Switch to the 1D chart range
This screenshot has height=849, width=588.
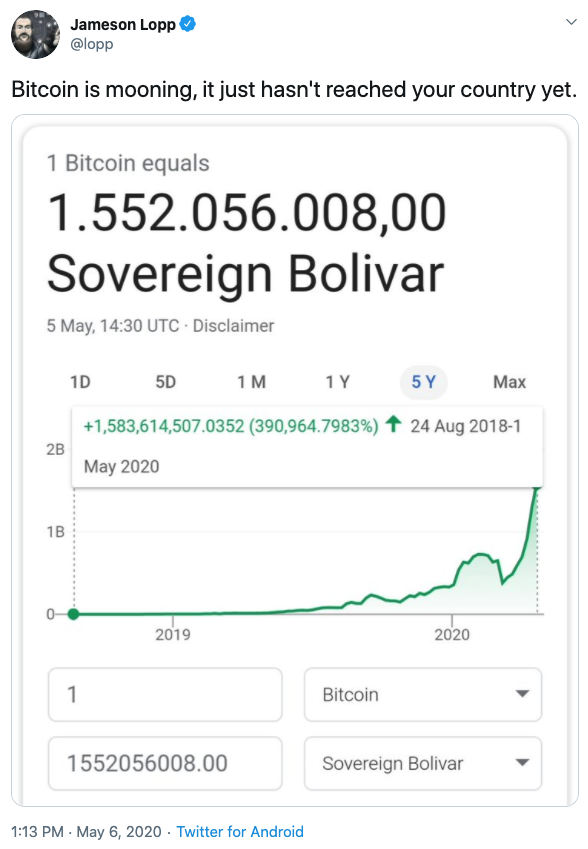point(80,382)
